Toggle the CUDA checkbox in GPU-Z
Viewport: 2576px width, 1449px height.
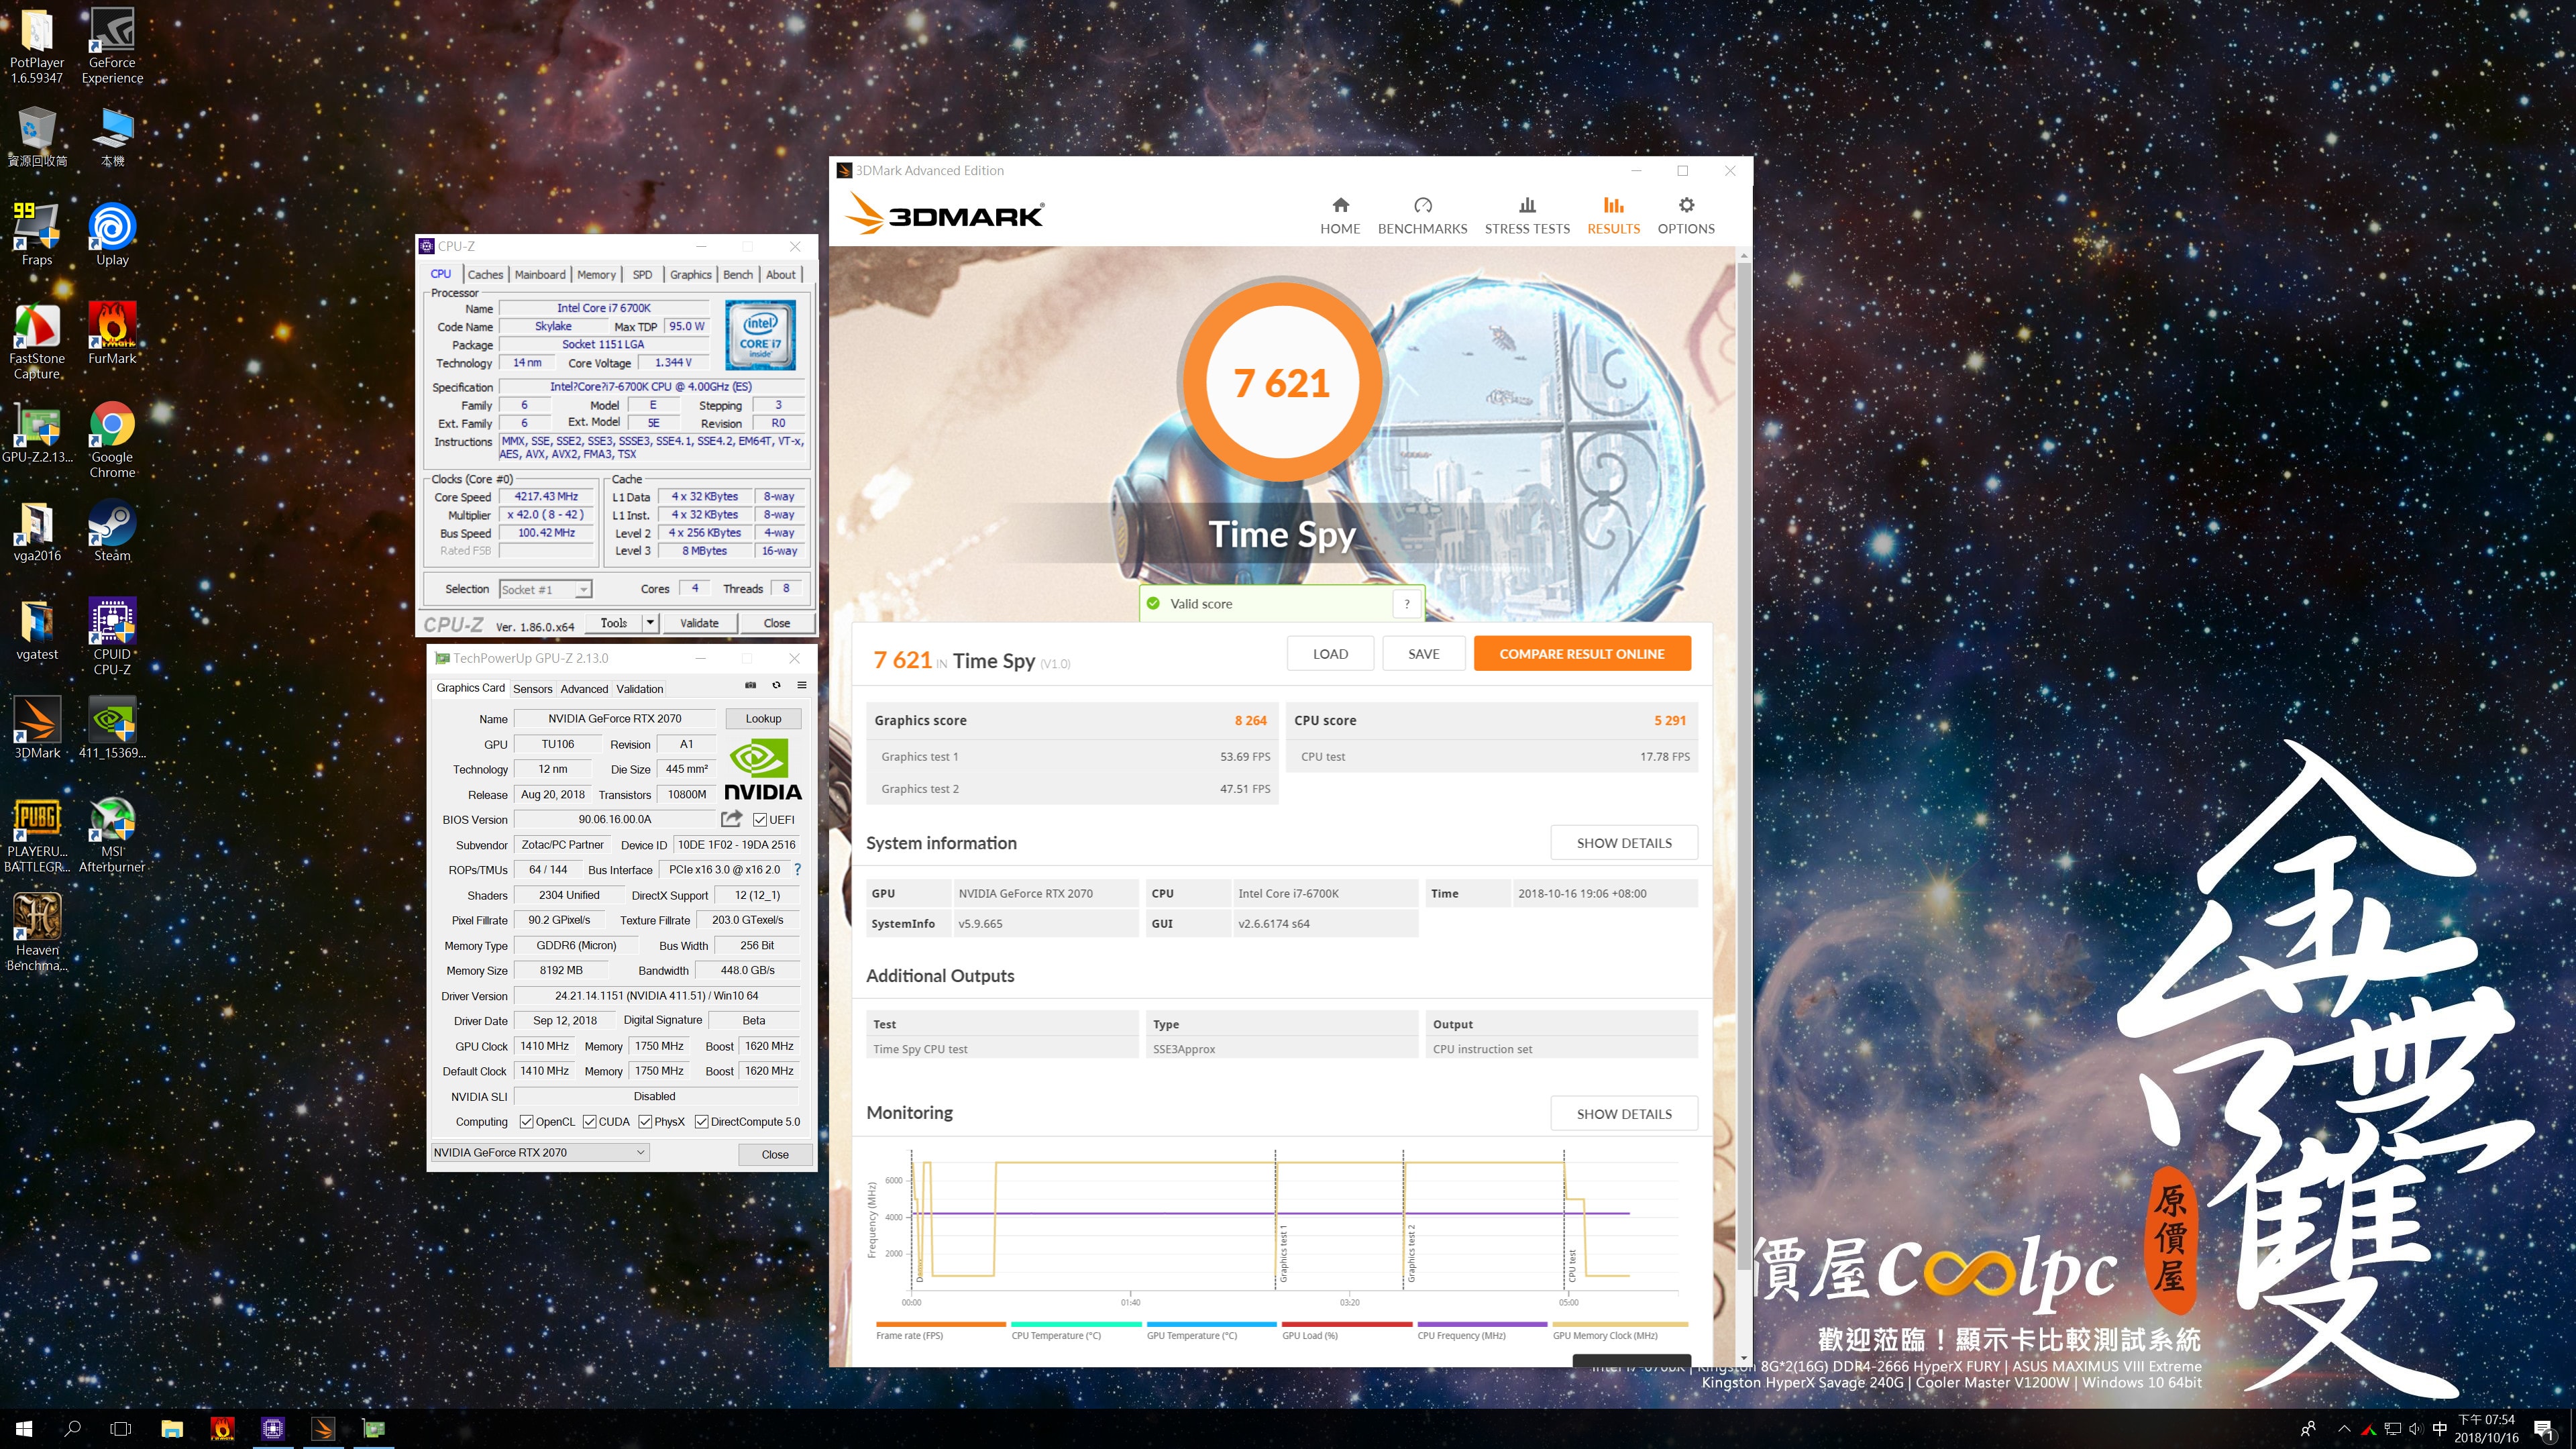pos(589,1122)
